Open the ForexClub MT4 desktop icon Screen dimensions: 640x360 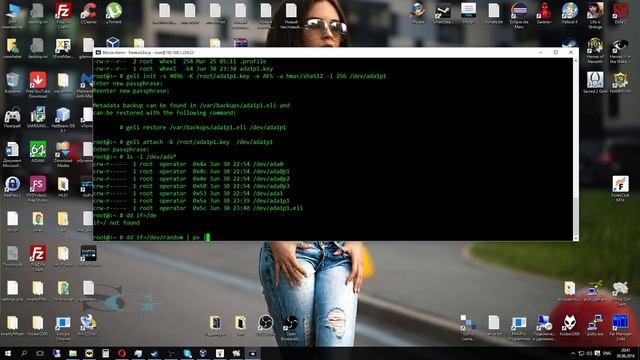620,189
